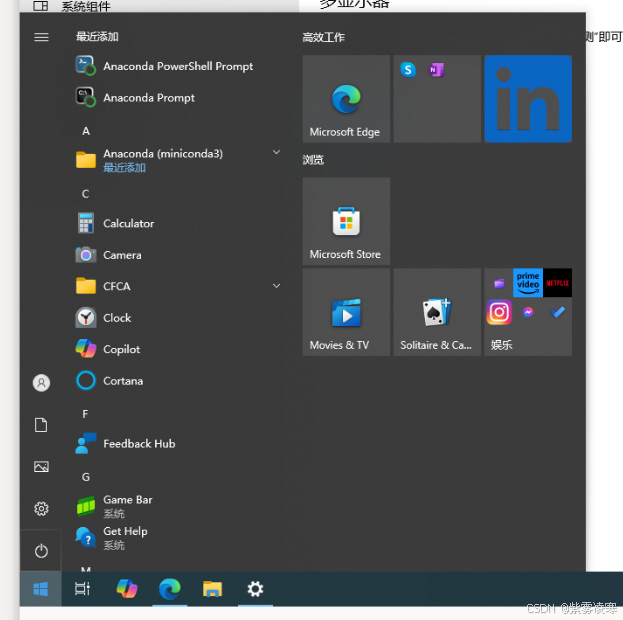Open Cortana
The image size is (623, 620).
[178, 381]
